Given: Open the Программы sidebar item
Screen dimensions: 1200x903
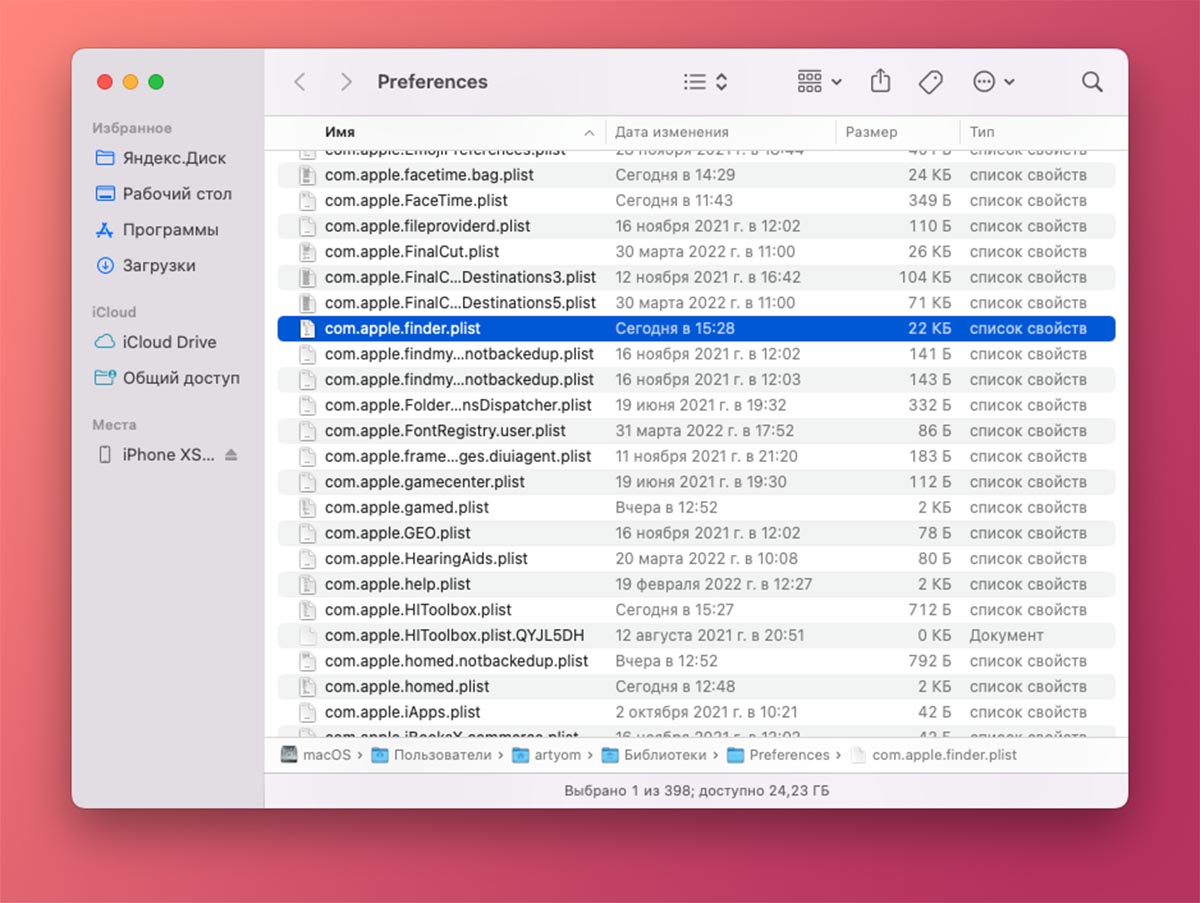Looking at the screenshot, I should pyautogui.click(x=169, y=230).
